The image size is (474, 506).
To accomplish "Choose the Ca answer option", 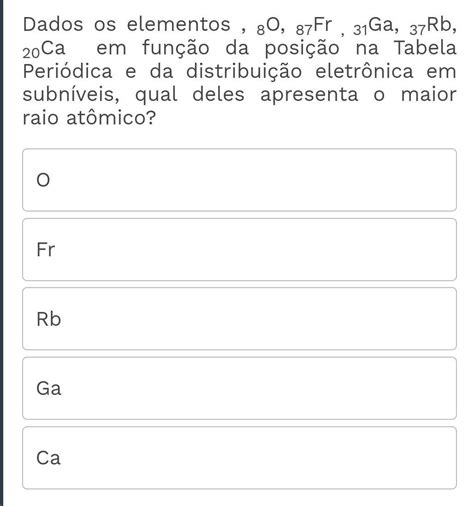I will tap(239, 458).
